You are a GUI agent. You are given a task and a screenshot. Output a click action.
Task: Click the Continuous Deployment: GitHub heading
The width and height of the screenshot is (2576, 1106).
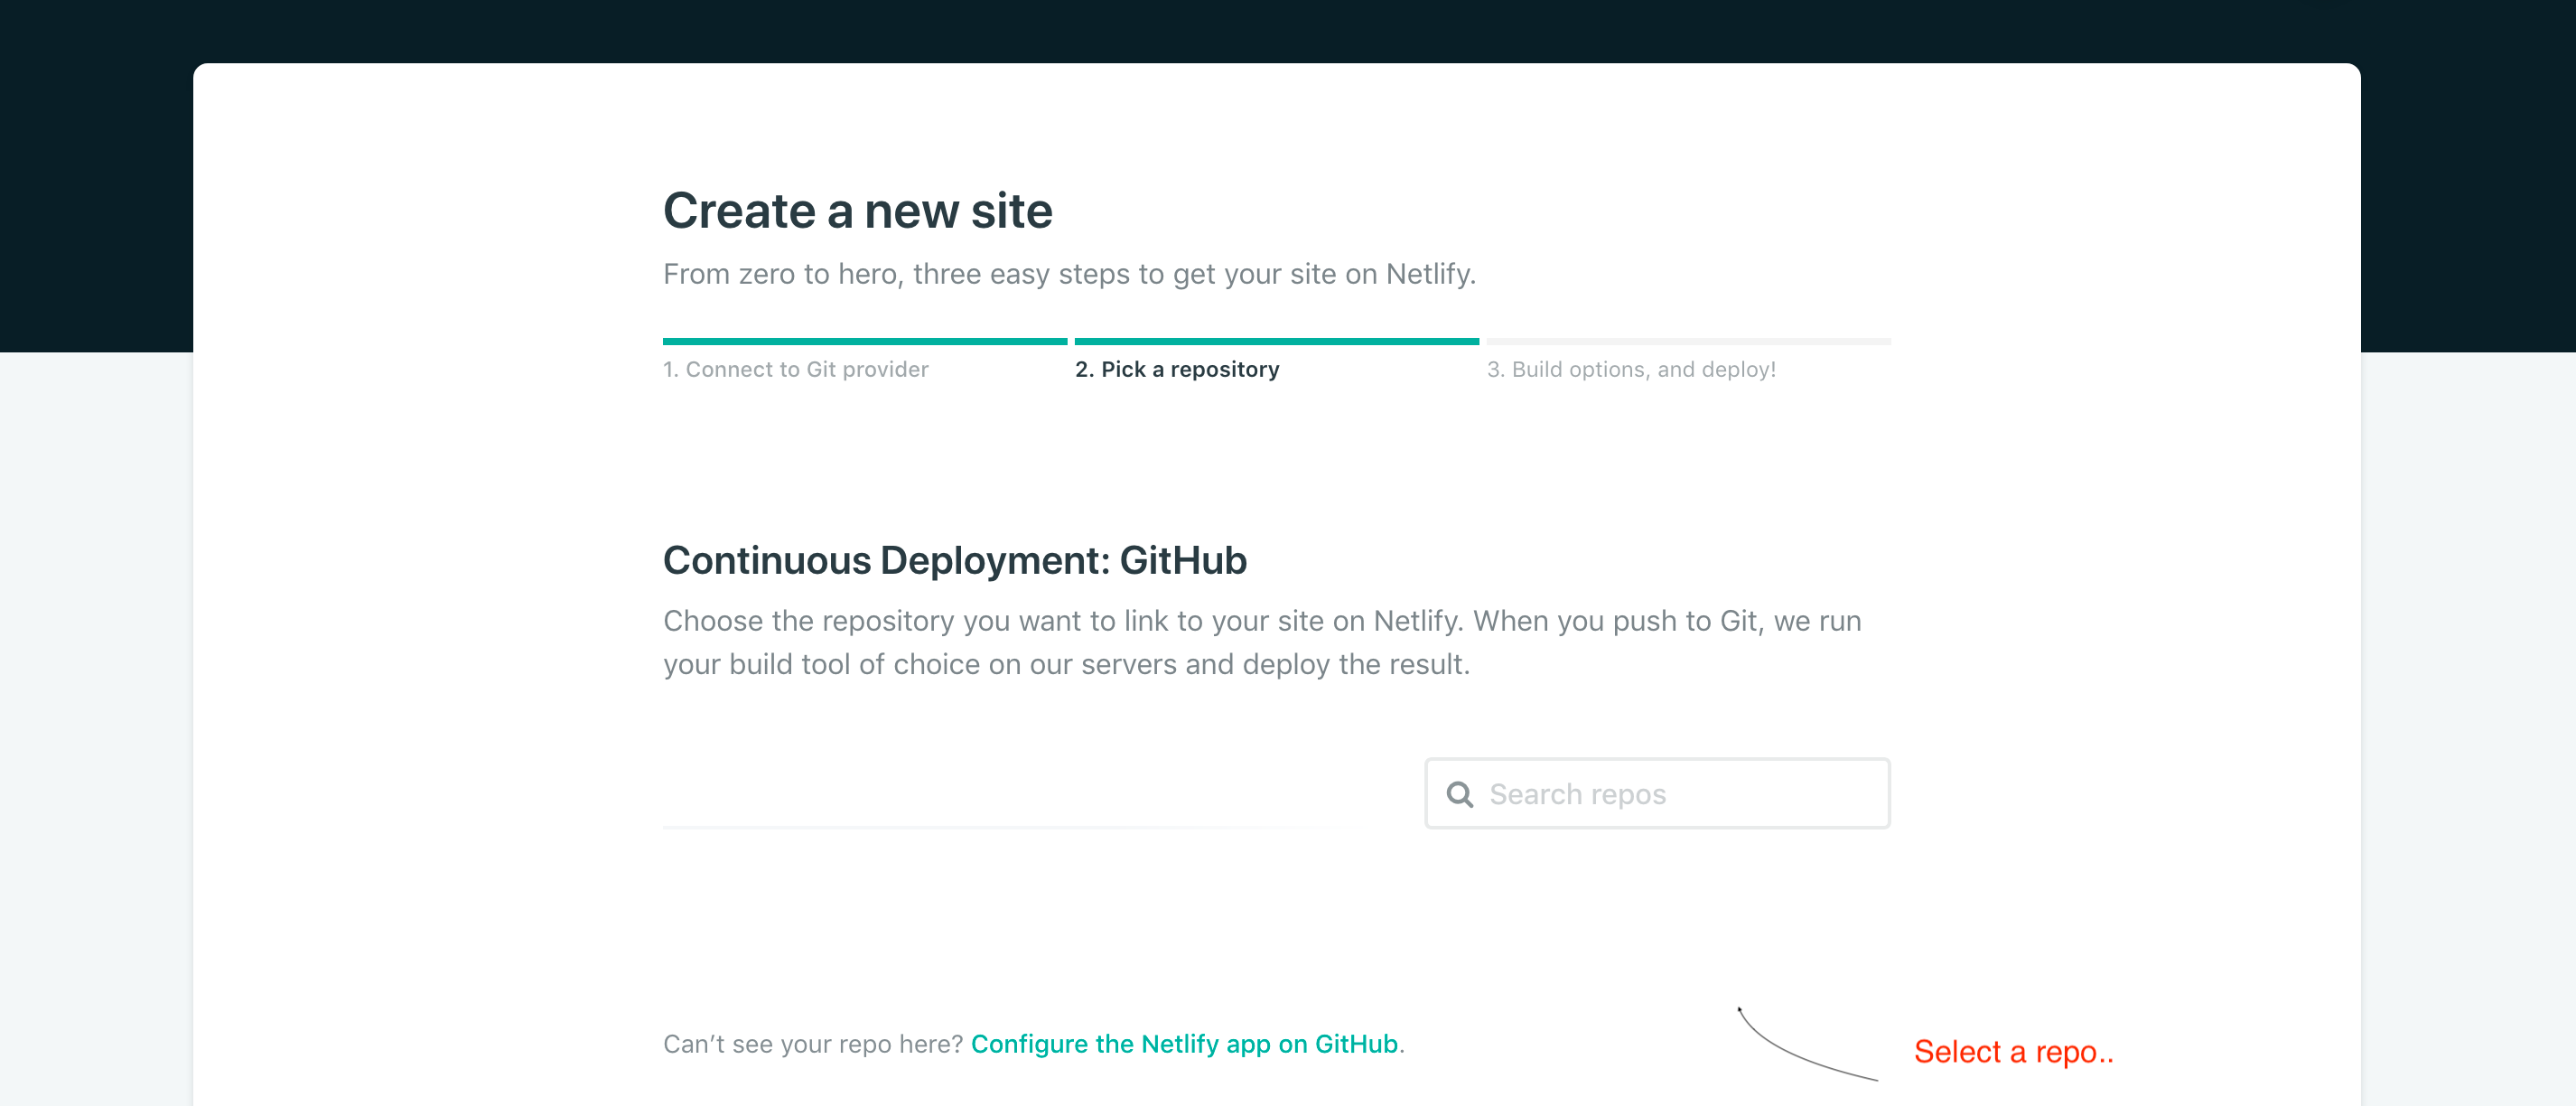[954, 560]
